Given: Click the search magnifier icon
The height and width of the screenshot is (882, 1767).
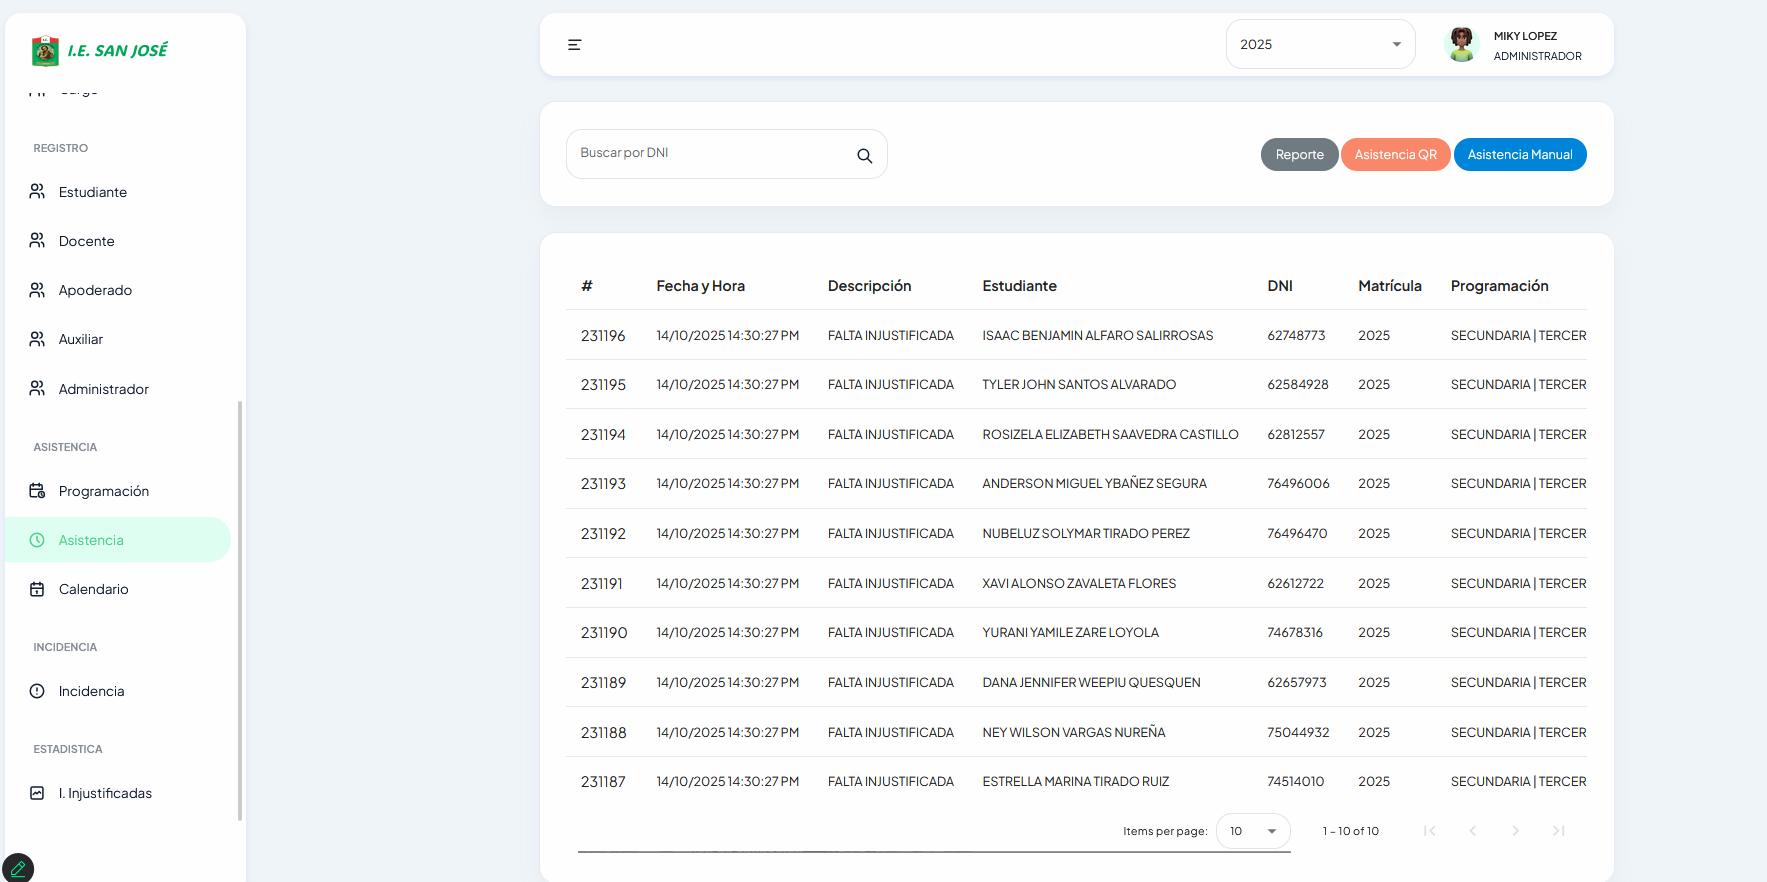Looking at the screenshot, I should click(x=864, y=156).
